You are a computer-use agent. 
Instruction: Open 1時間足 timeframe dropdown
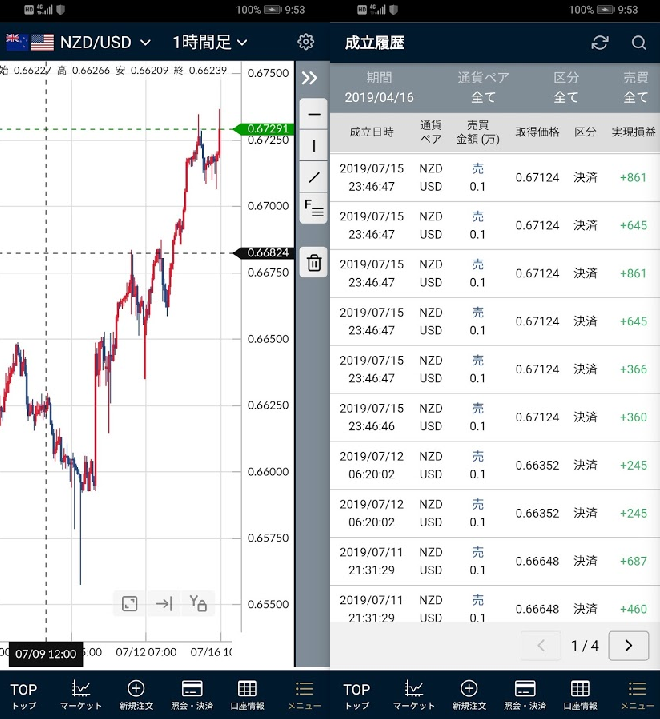coord(210,43)
